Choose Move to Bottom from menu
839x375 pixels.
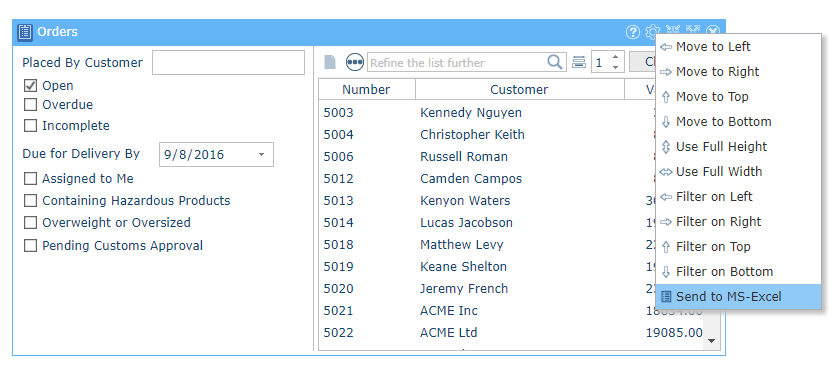(738, 121)
